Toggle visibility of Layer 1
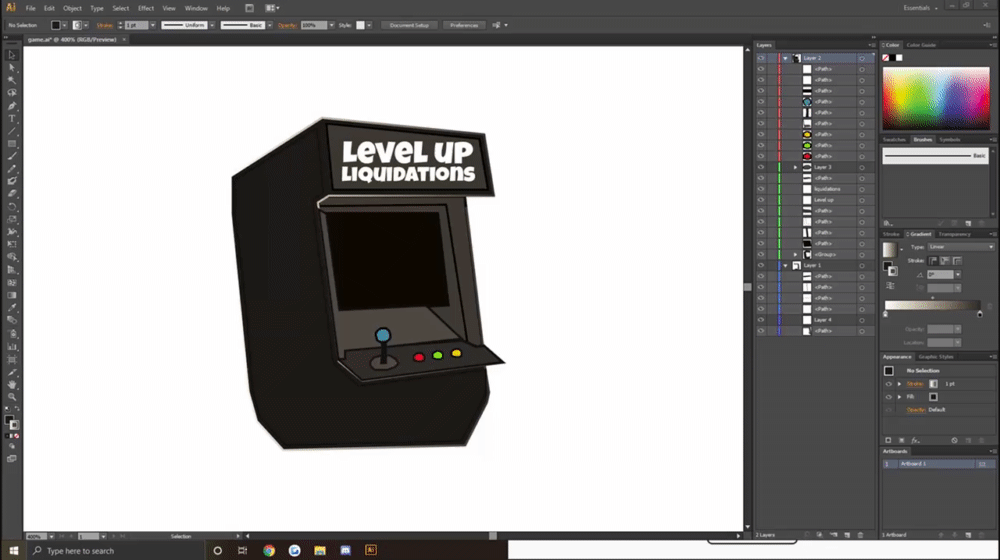This screenshot has width=1000, height=560. click(x=761, y=265)
